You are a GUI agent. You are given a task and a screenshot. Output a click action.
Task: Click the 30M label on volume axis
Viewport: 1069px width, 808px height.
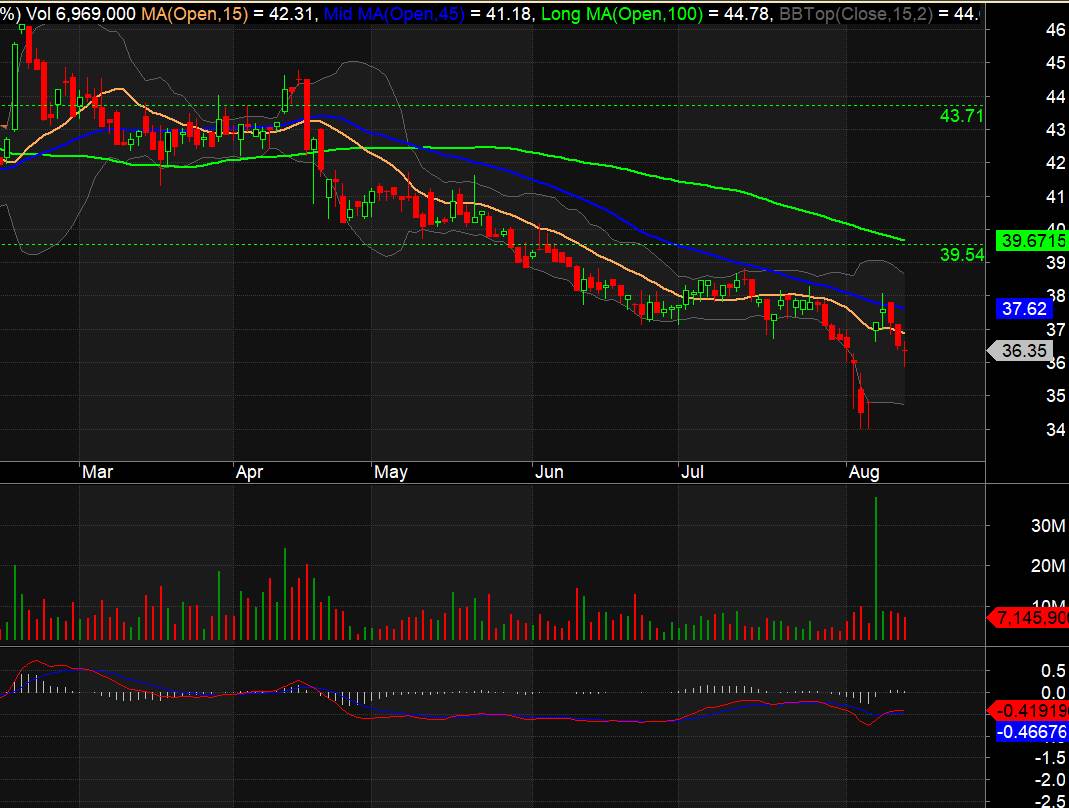point(1016,526)
